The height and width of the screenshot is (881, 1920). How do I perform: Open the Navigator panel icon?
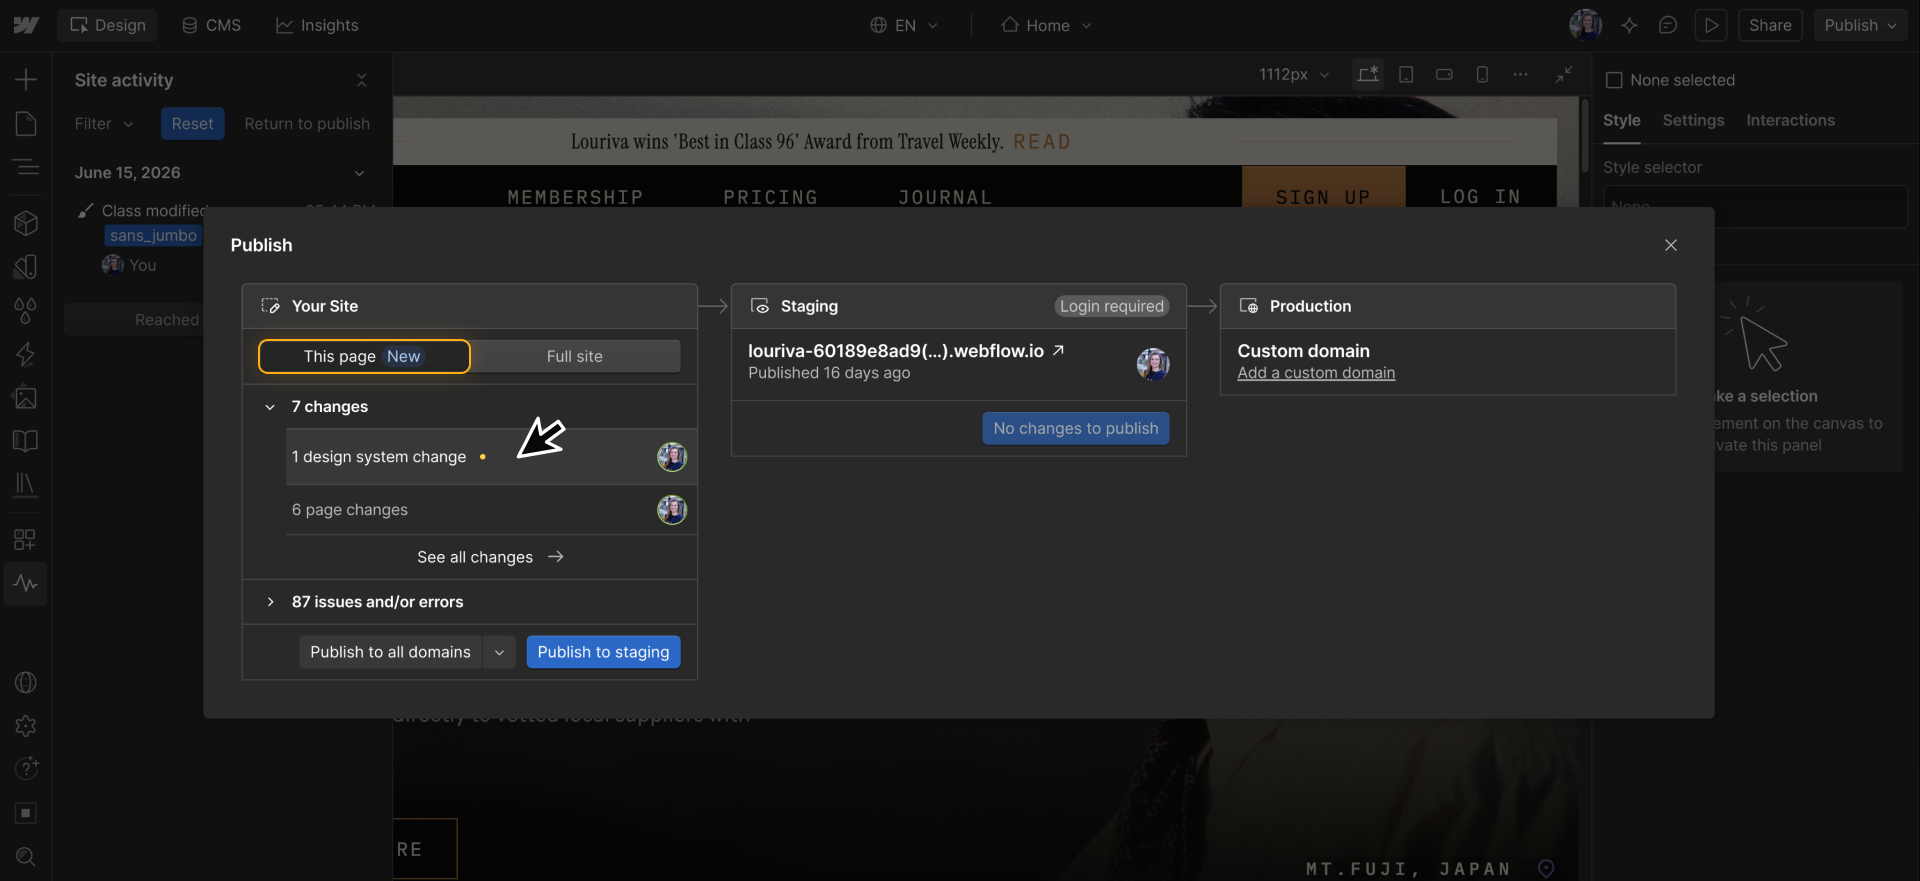[26, 167]
